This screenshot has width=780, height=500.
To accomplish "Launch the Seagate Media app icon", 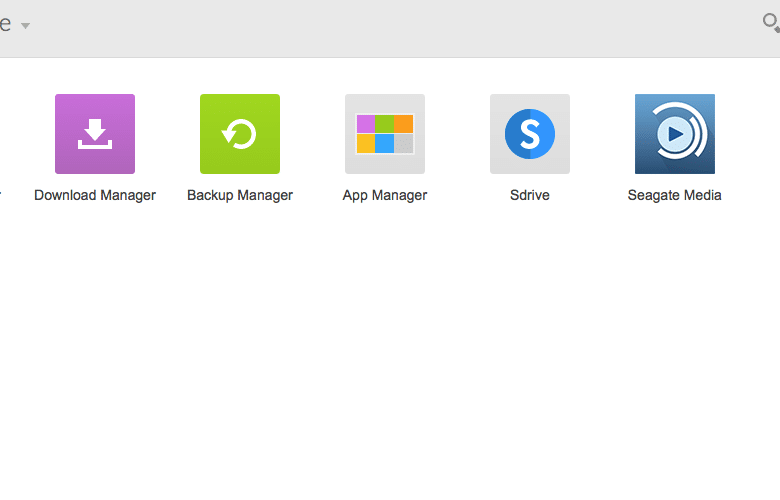I will (675, 134).
